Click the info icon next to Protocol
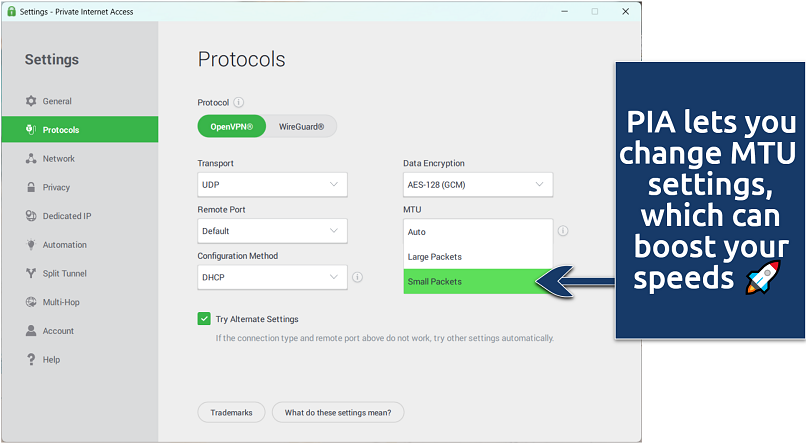This screenshot has width=806, height=444. pos(239,102)
